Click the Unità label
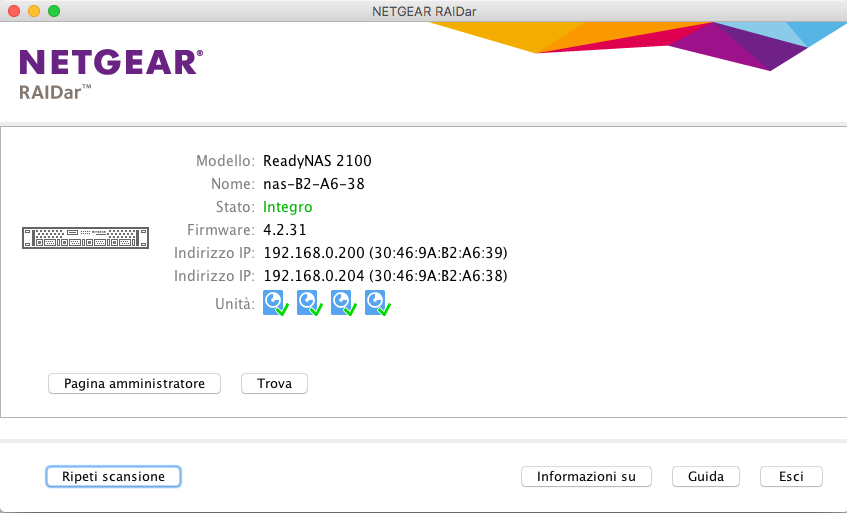Image resolution: width=847 pixels, height=513 pixels. pos(234,304)
